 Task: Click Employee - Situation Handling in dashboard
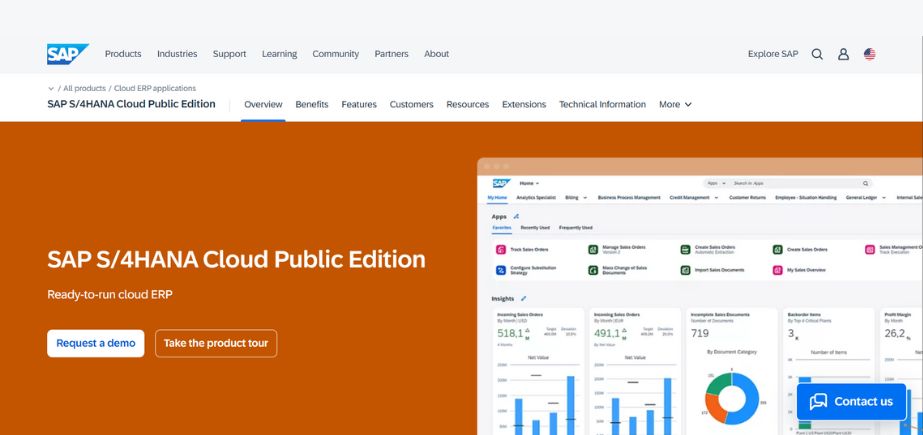coord(806,198)
